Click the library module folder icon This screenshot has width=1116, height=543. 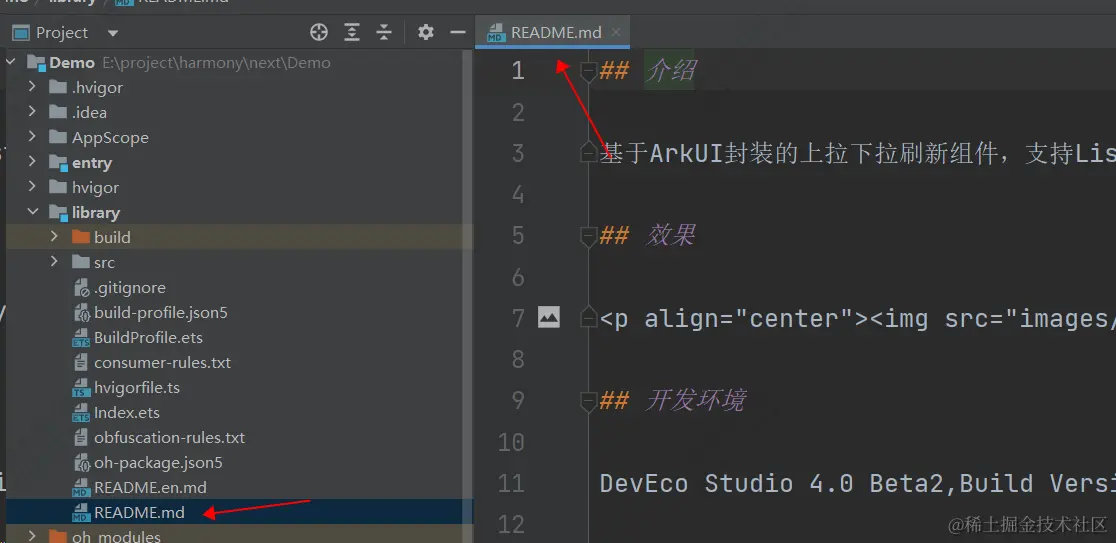(58, 213)
